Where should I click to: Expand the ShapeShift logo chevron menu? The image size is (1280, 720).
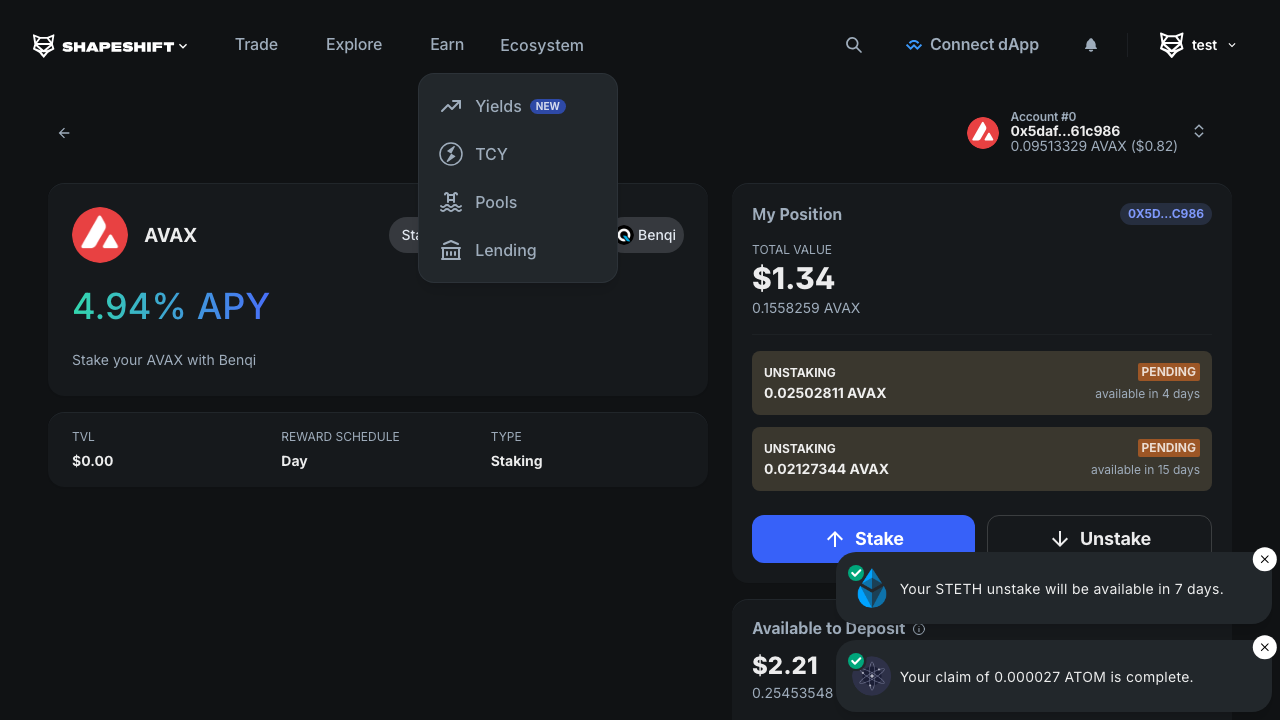pos(183,46)
